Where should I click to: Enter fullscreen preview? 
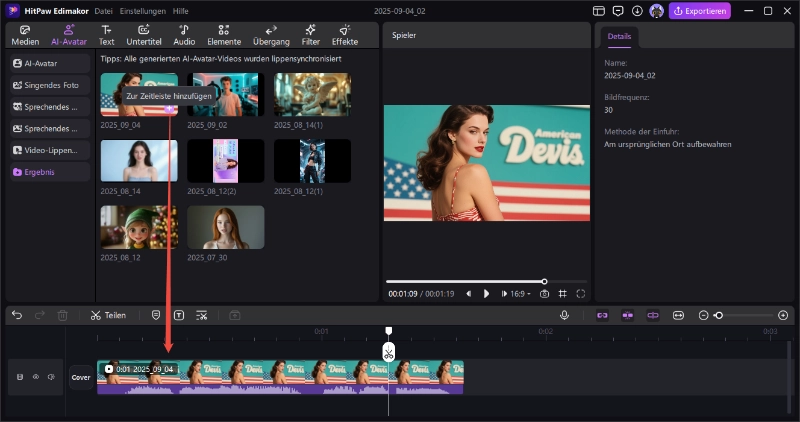click(x=581, y=293)
